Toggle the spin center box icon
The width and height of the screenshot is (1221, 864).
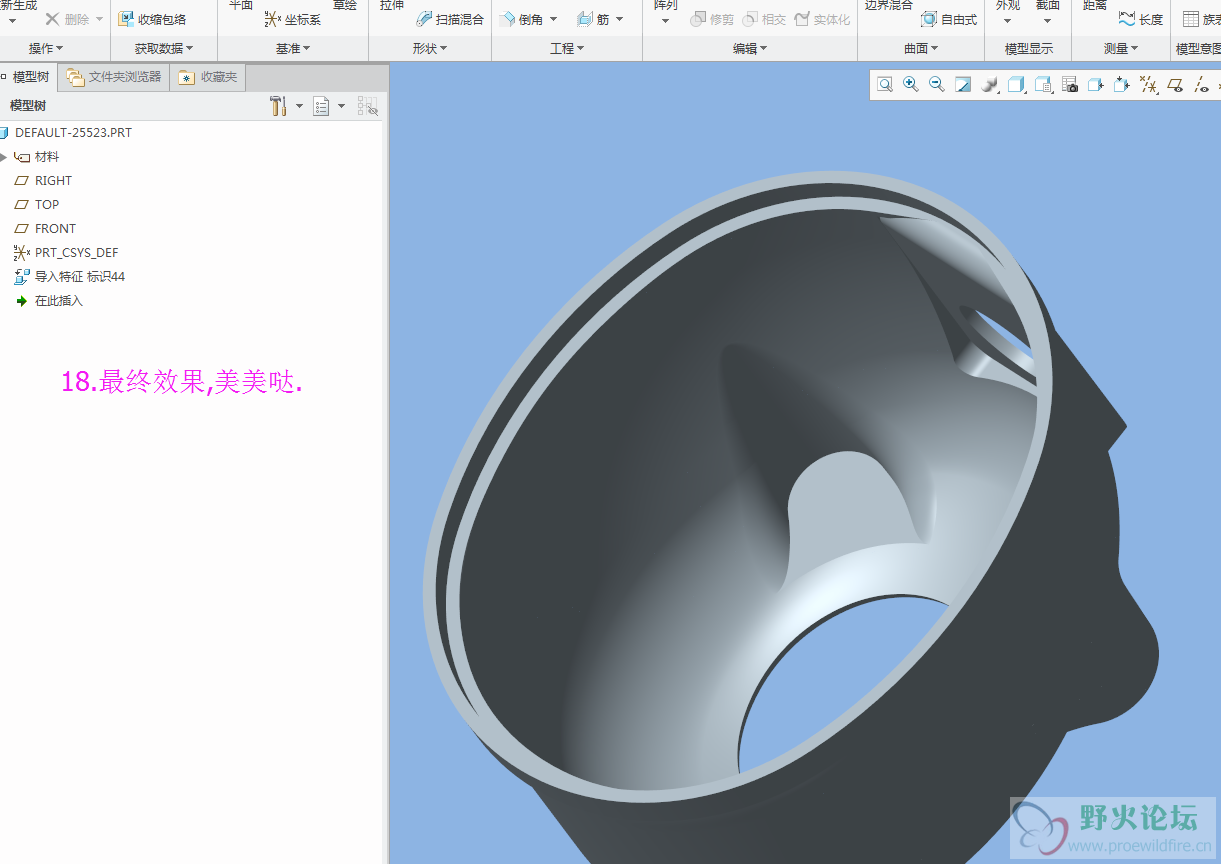1122,85
